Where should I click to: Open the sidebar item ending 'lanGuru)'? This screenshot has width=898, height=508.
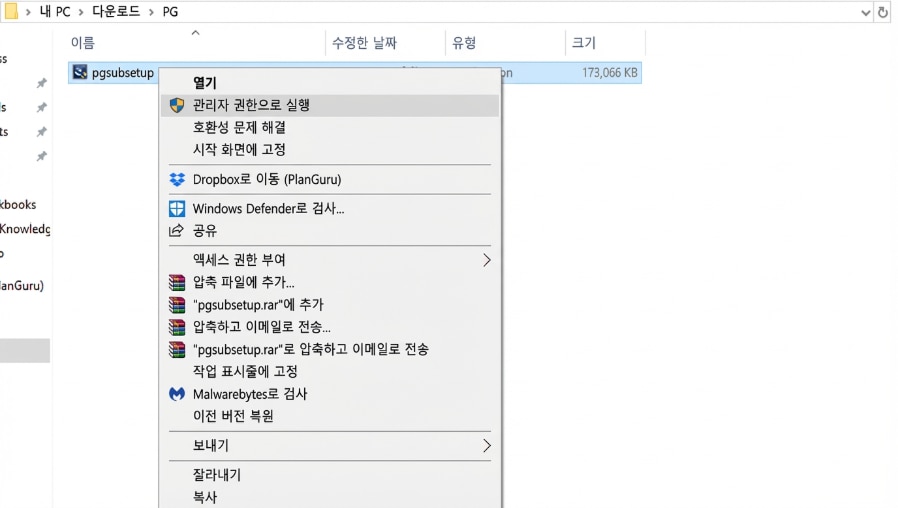22,285
